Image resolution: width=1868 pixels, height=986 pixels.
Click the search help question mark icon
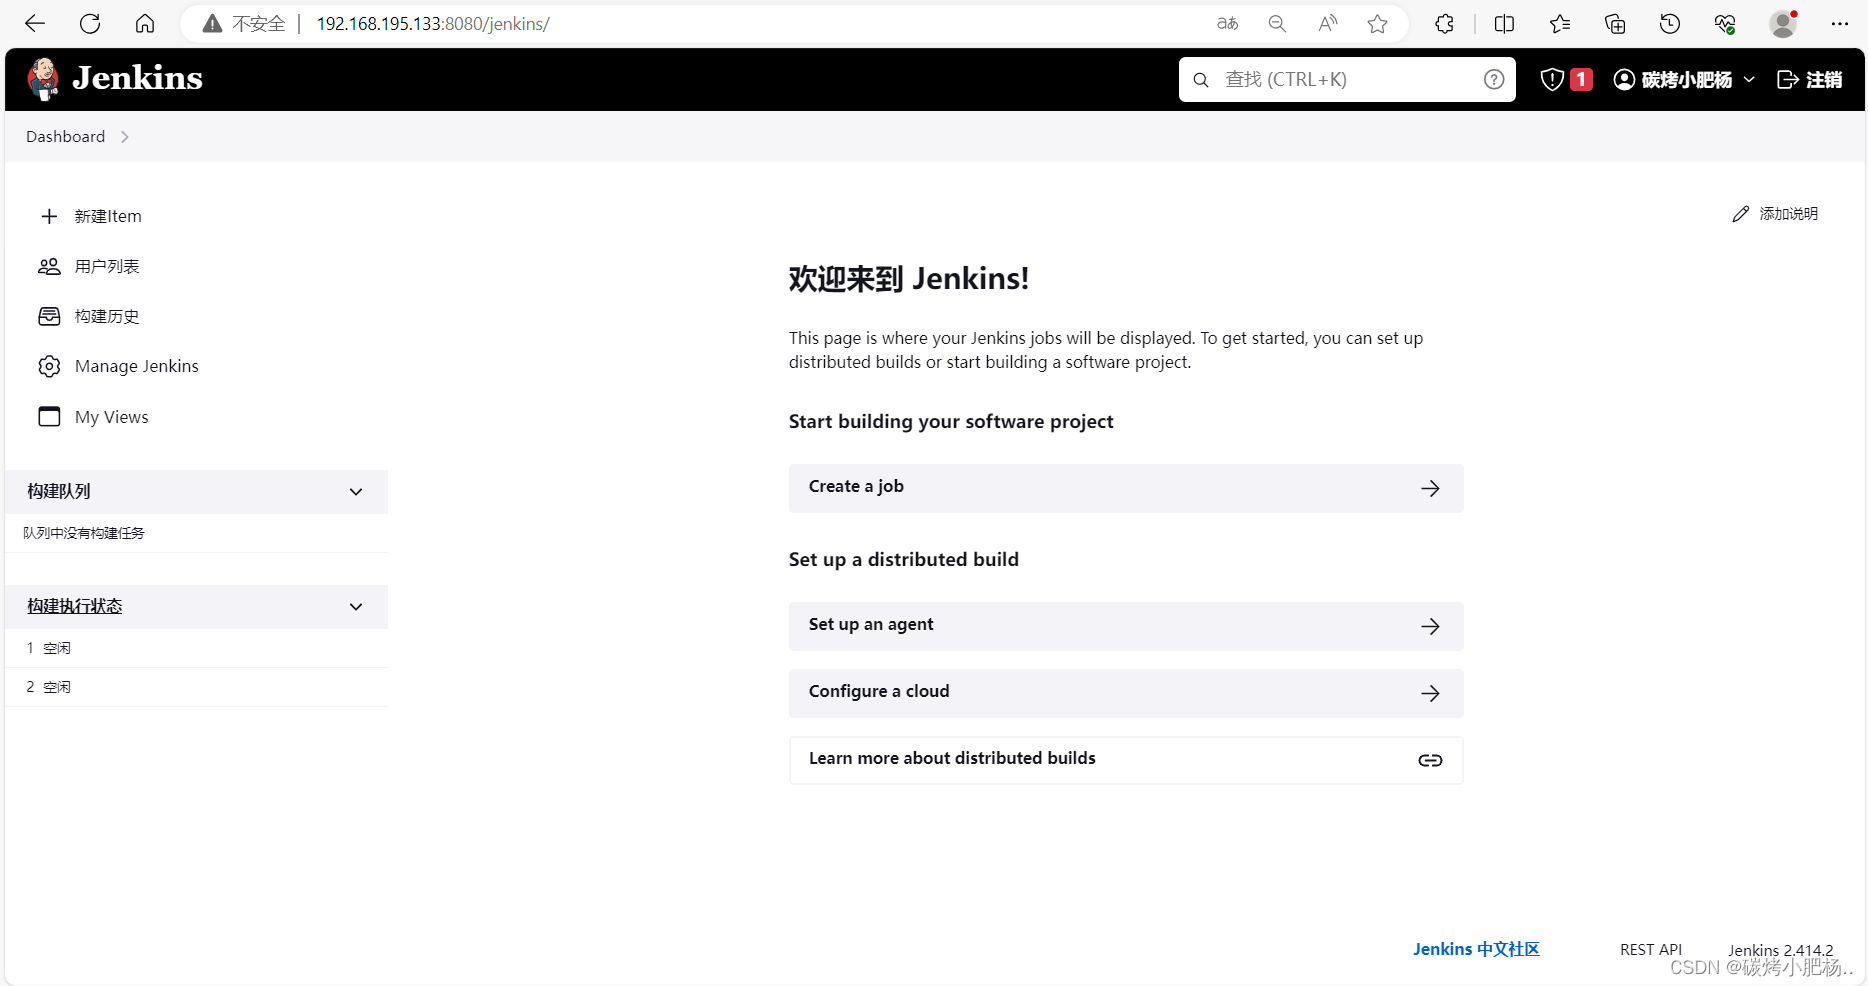coord(1494,79)
